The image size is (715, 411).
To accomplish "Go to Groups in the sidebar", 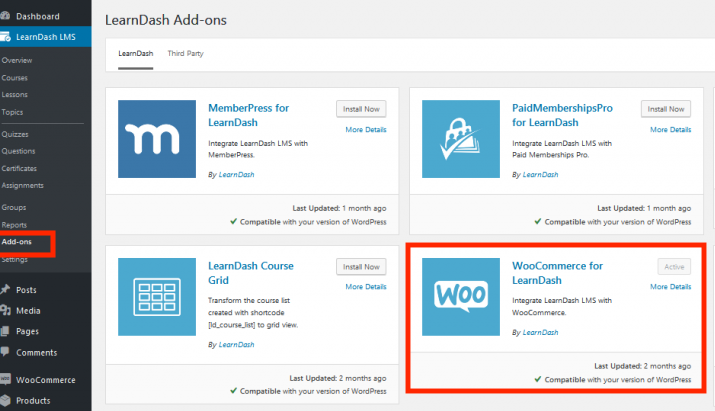I will 13,207.
